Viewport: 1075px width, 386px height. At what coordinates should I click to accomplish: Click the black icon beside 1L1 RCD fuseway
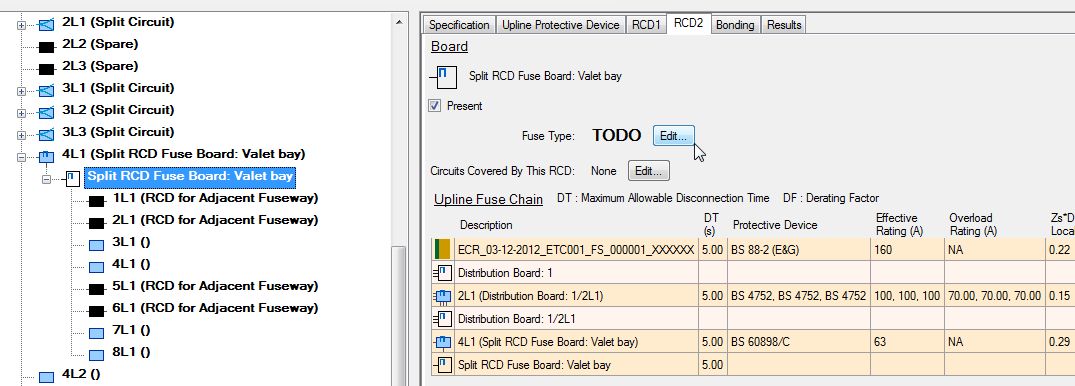[x=96, y=202]
